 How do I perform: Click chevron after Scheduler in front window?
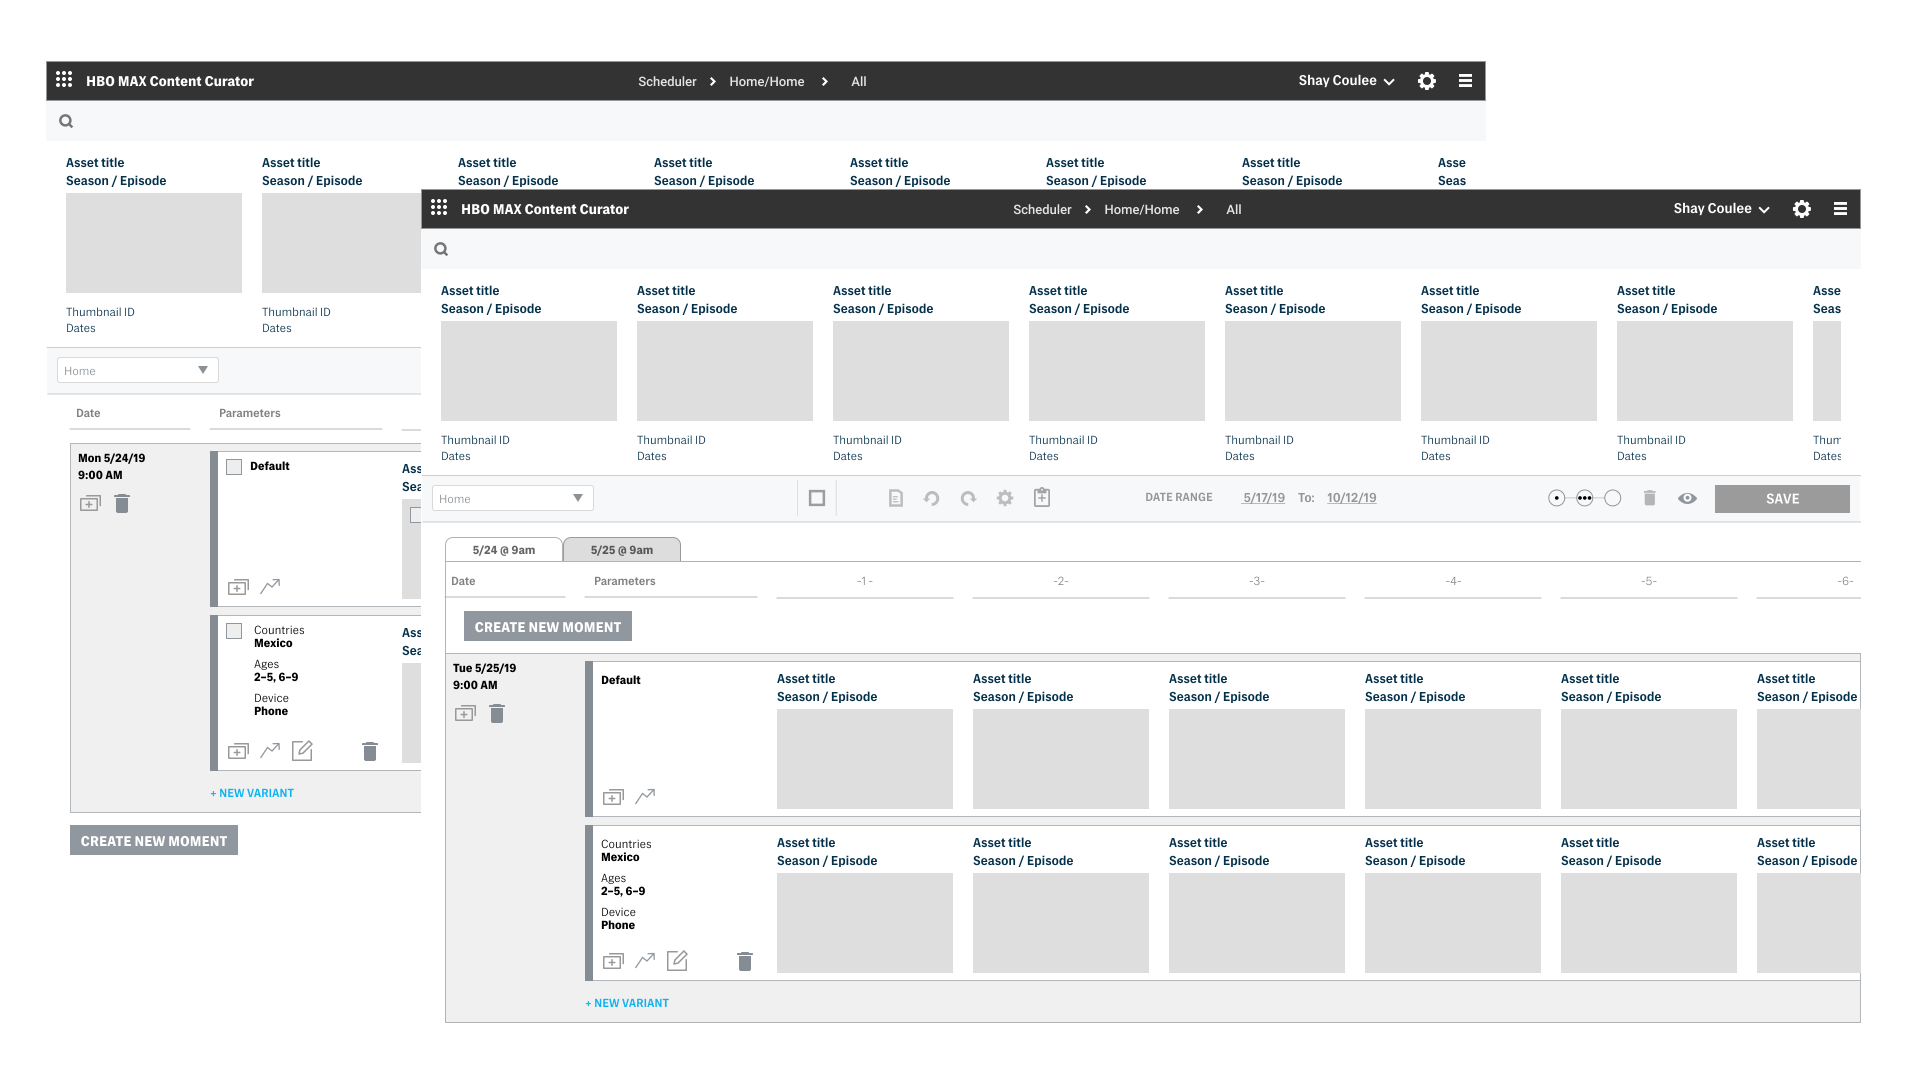pos(1088,209)
